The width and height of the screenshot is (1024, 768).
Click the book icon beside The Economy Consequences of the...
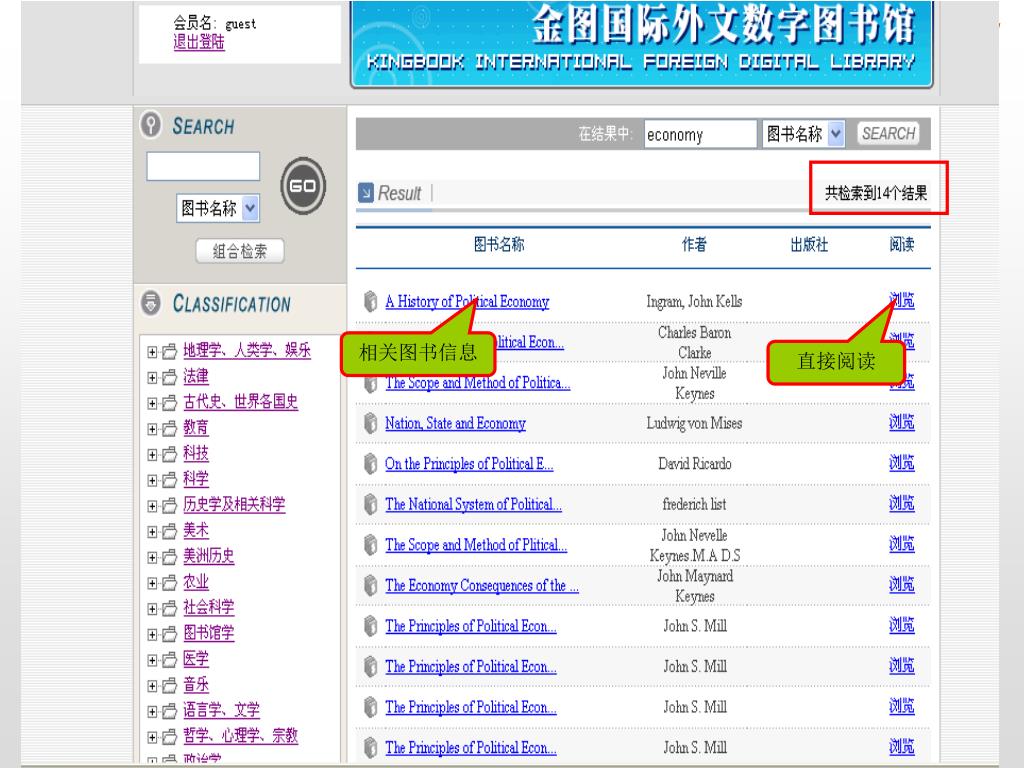coord(370,585)
